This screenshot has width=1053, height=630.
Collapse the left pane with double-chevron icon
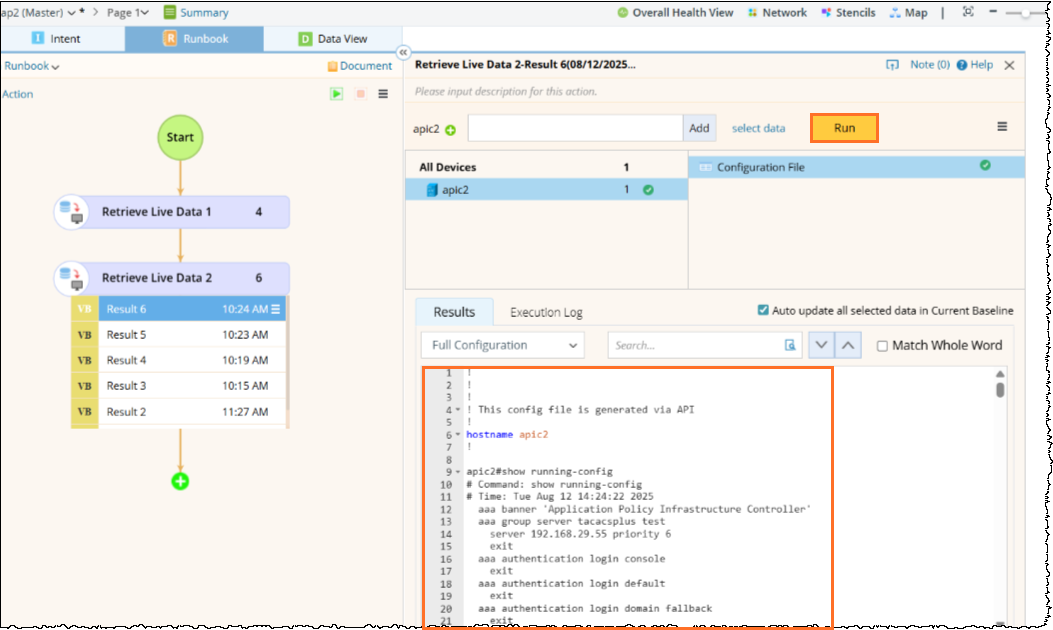(403, 52)
